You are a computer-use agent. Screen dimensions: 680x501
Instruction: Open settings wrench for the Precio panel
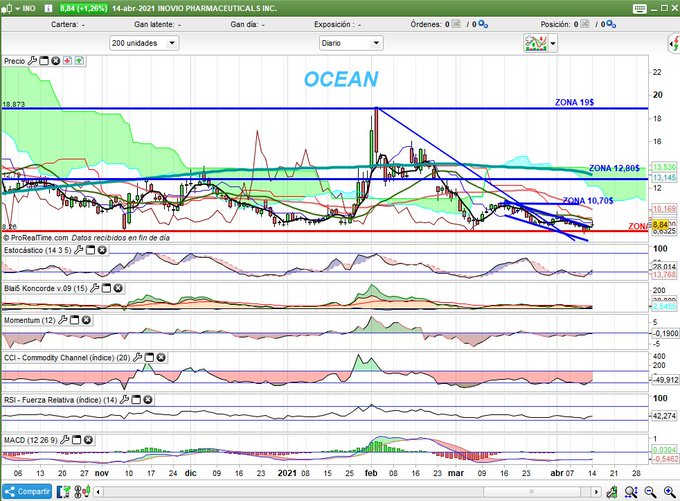[x=32, y=61]
